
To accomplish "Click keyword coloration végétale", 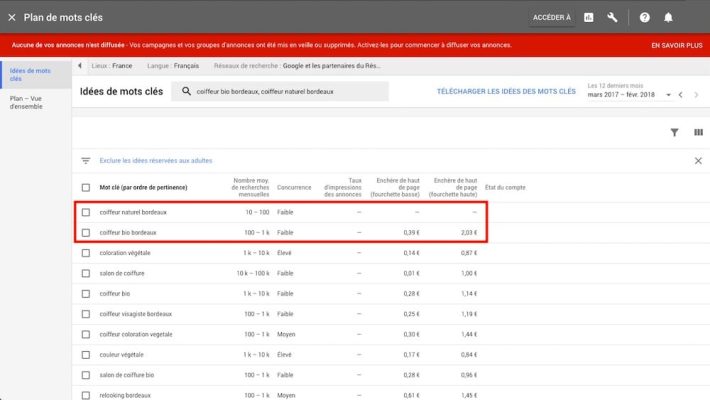I will (125, 253).
